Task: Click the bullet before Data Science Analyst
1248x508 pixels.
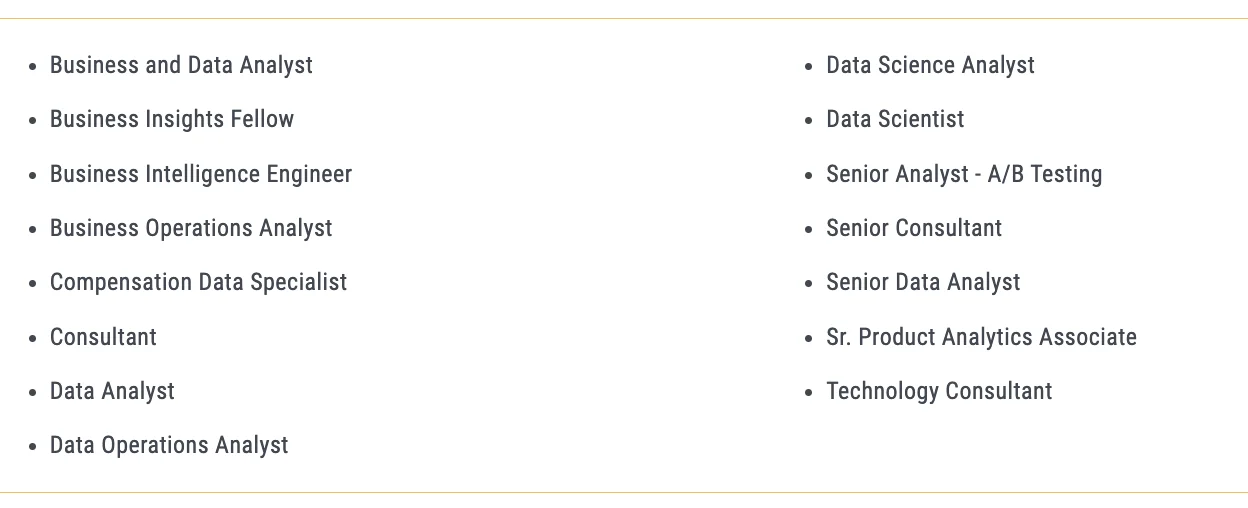Action: click(809, 67)
